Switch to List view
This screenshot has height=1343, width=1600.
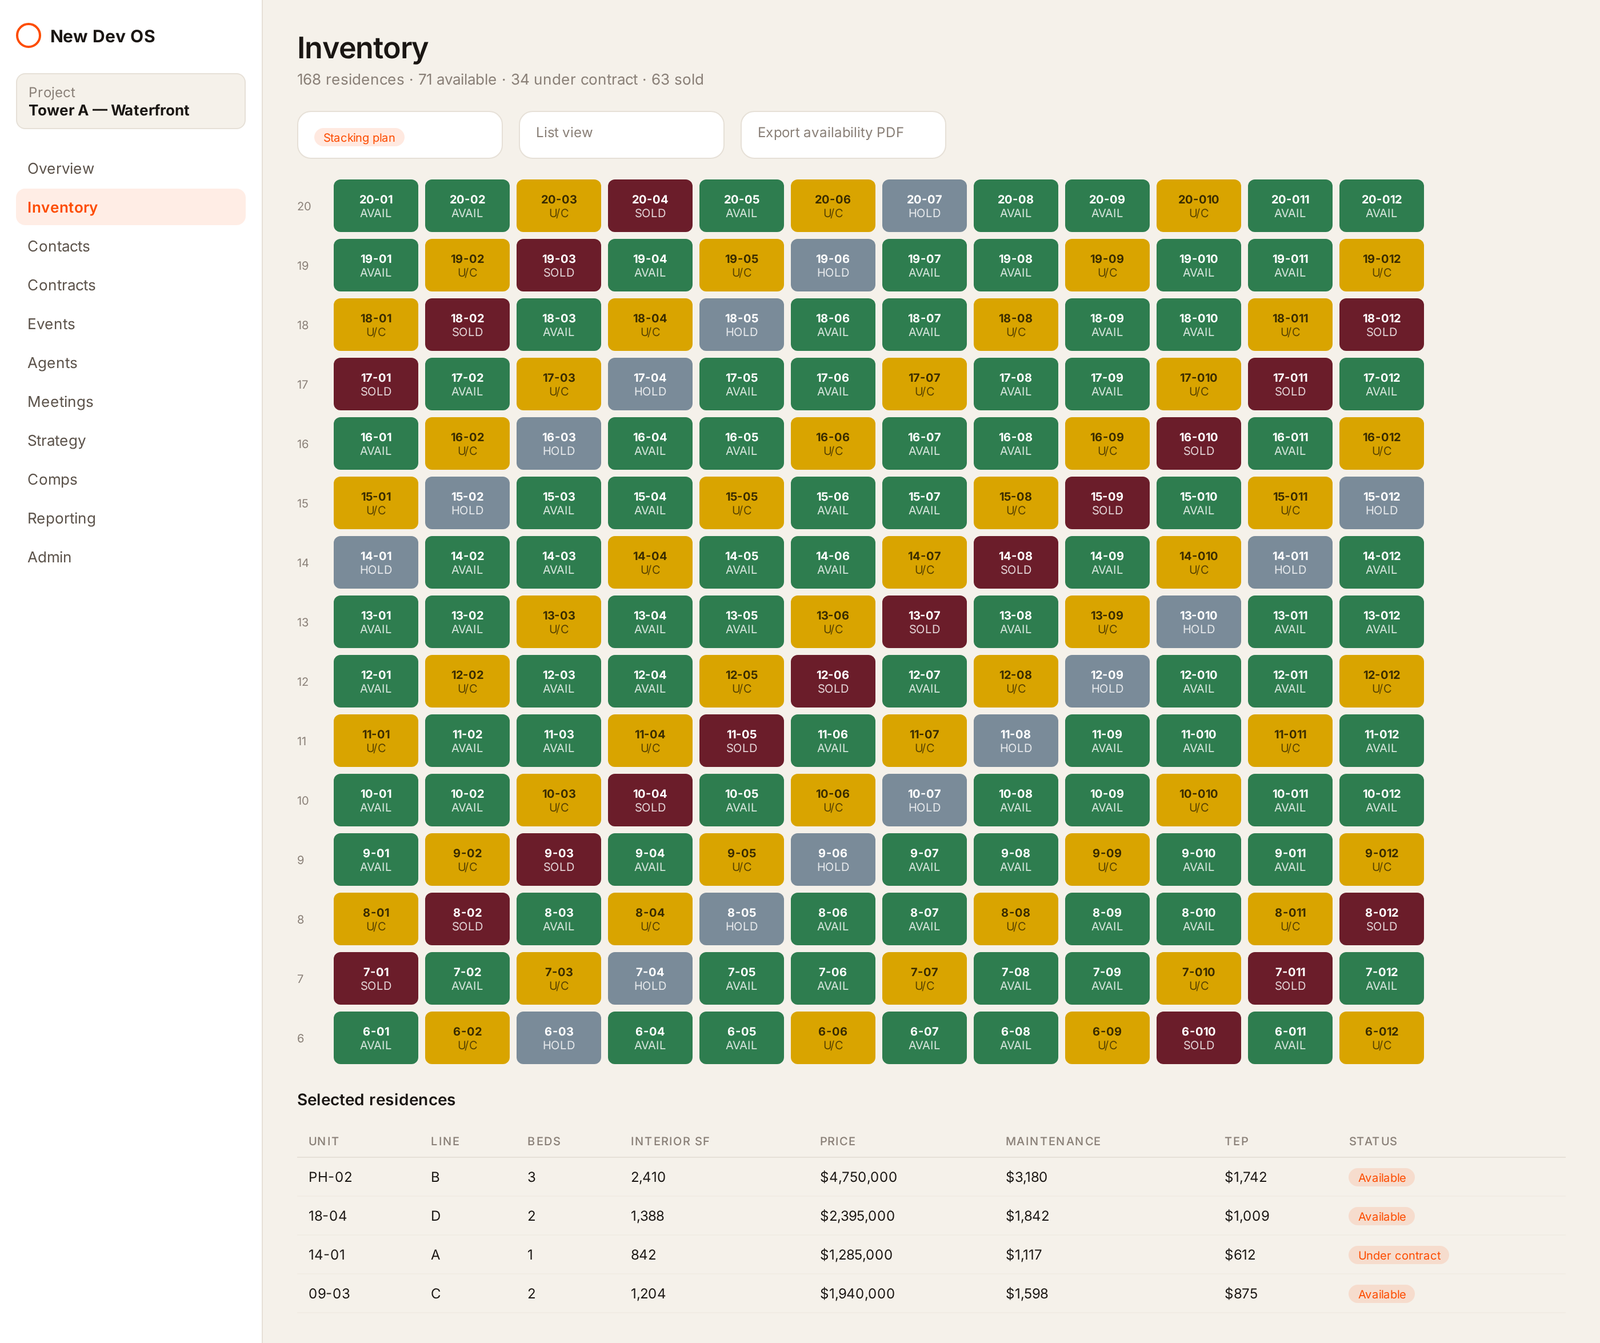[621, 135]
